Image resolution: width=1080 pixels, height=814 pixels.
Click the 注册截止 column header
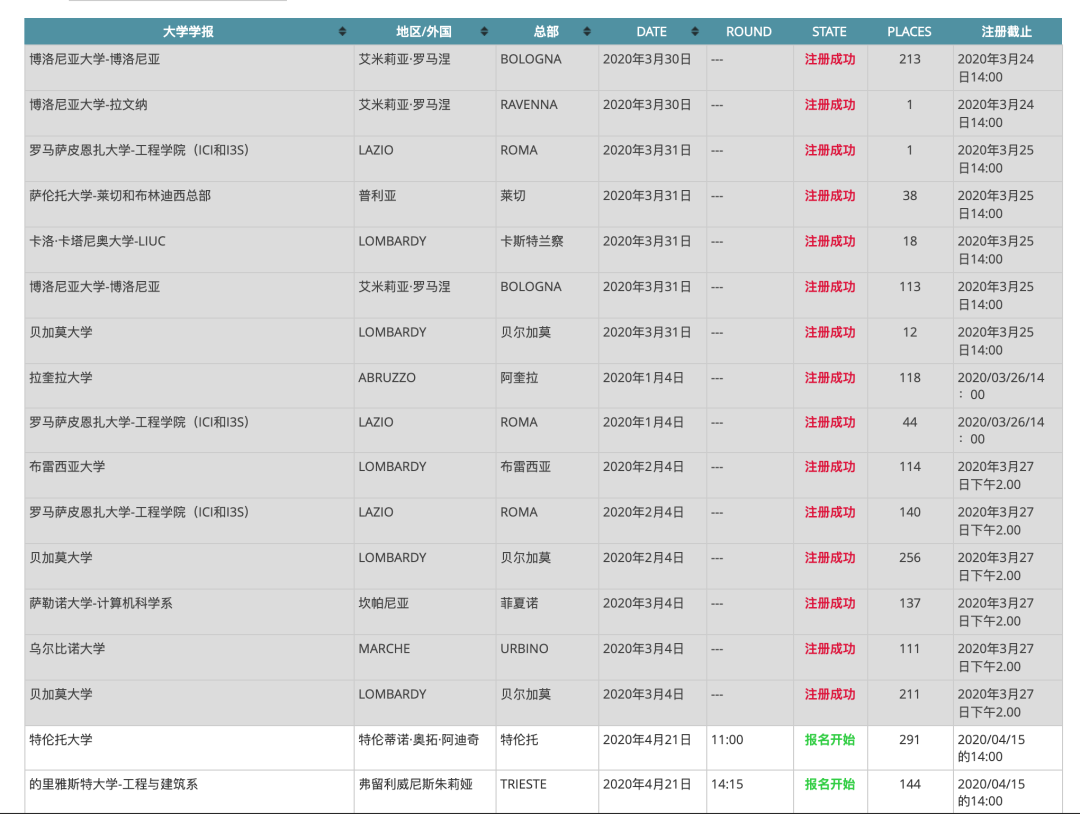[x=1006, y=32]
